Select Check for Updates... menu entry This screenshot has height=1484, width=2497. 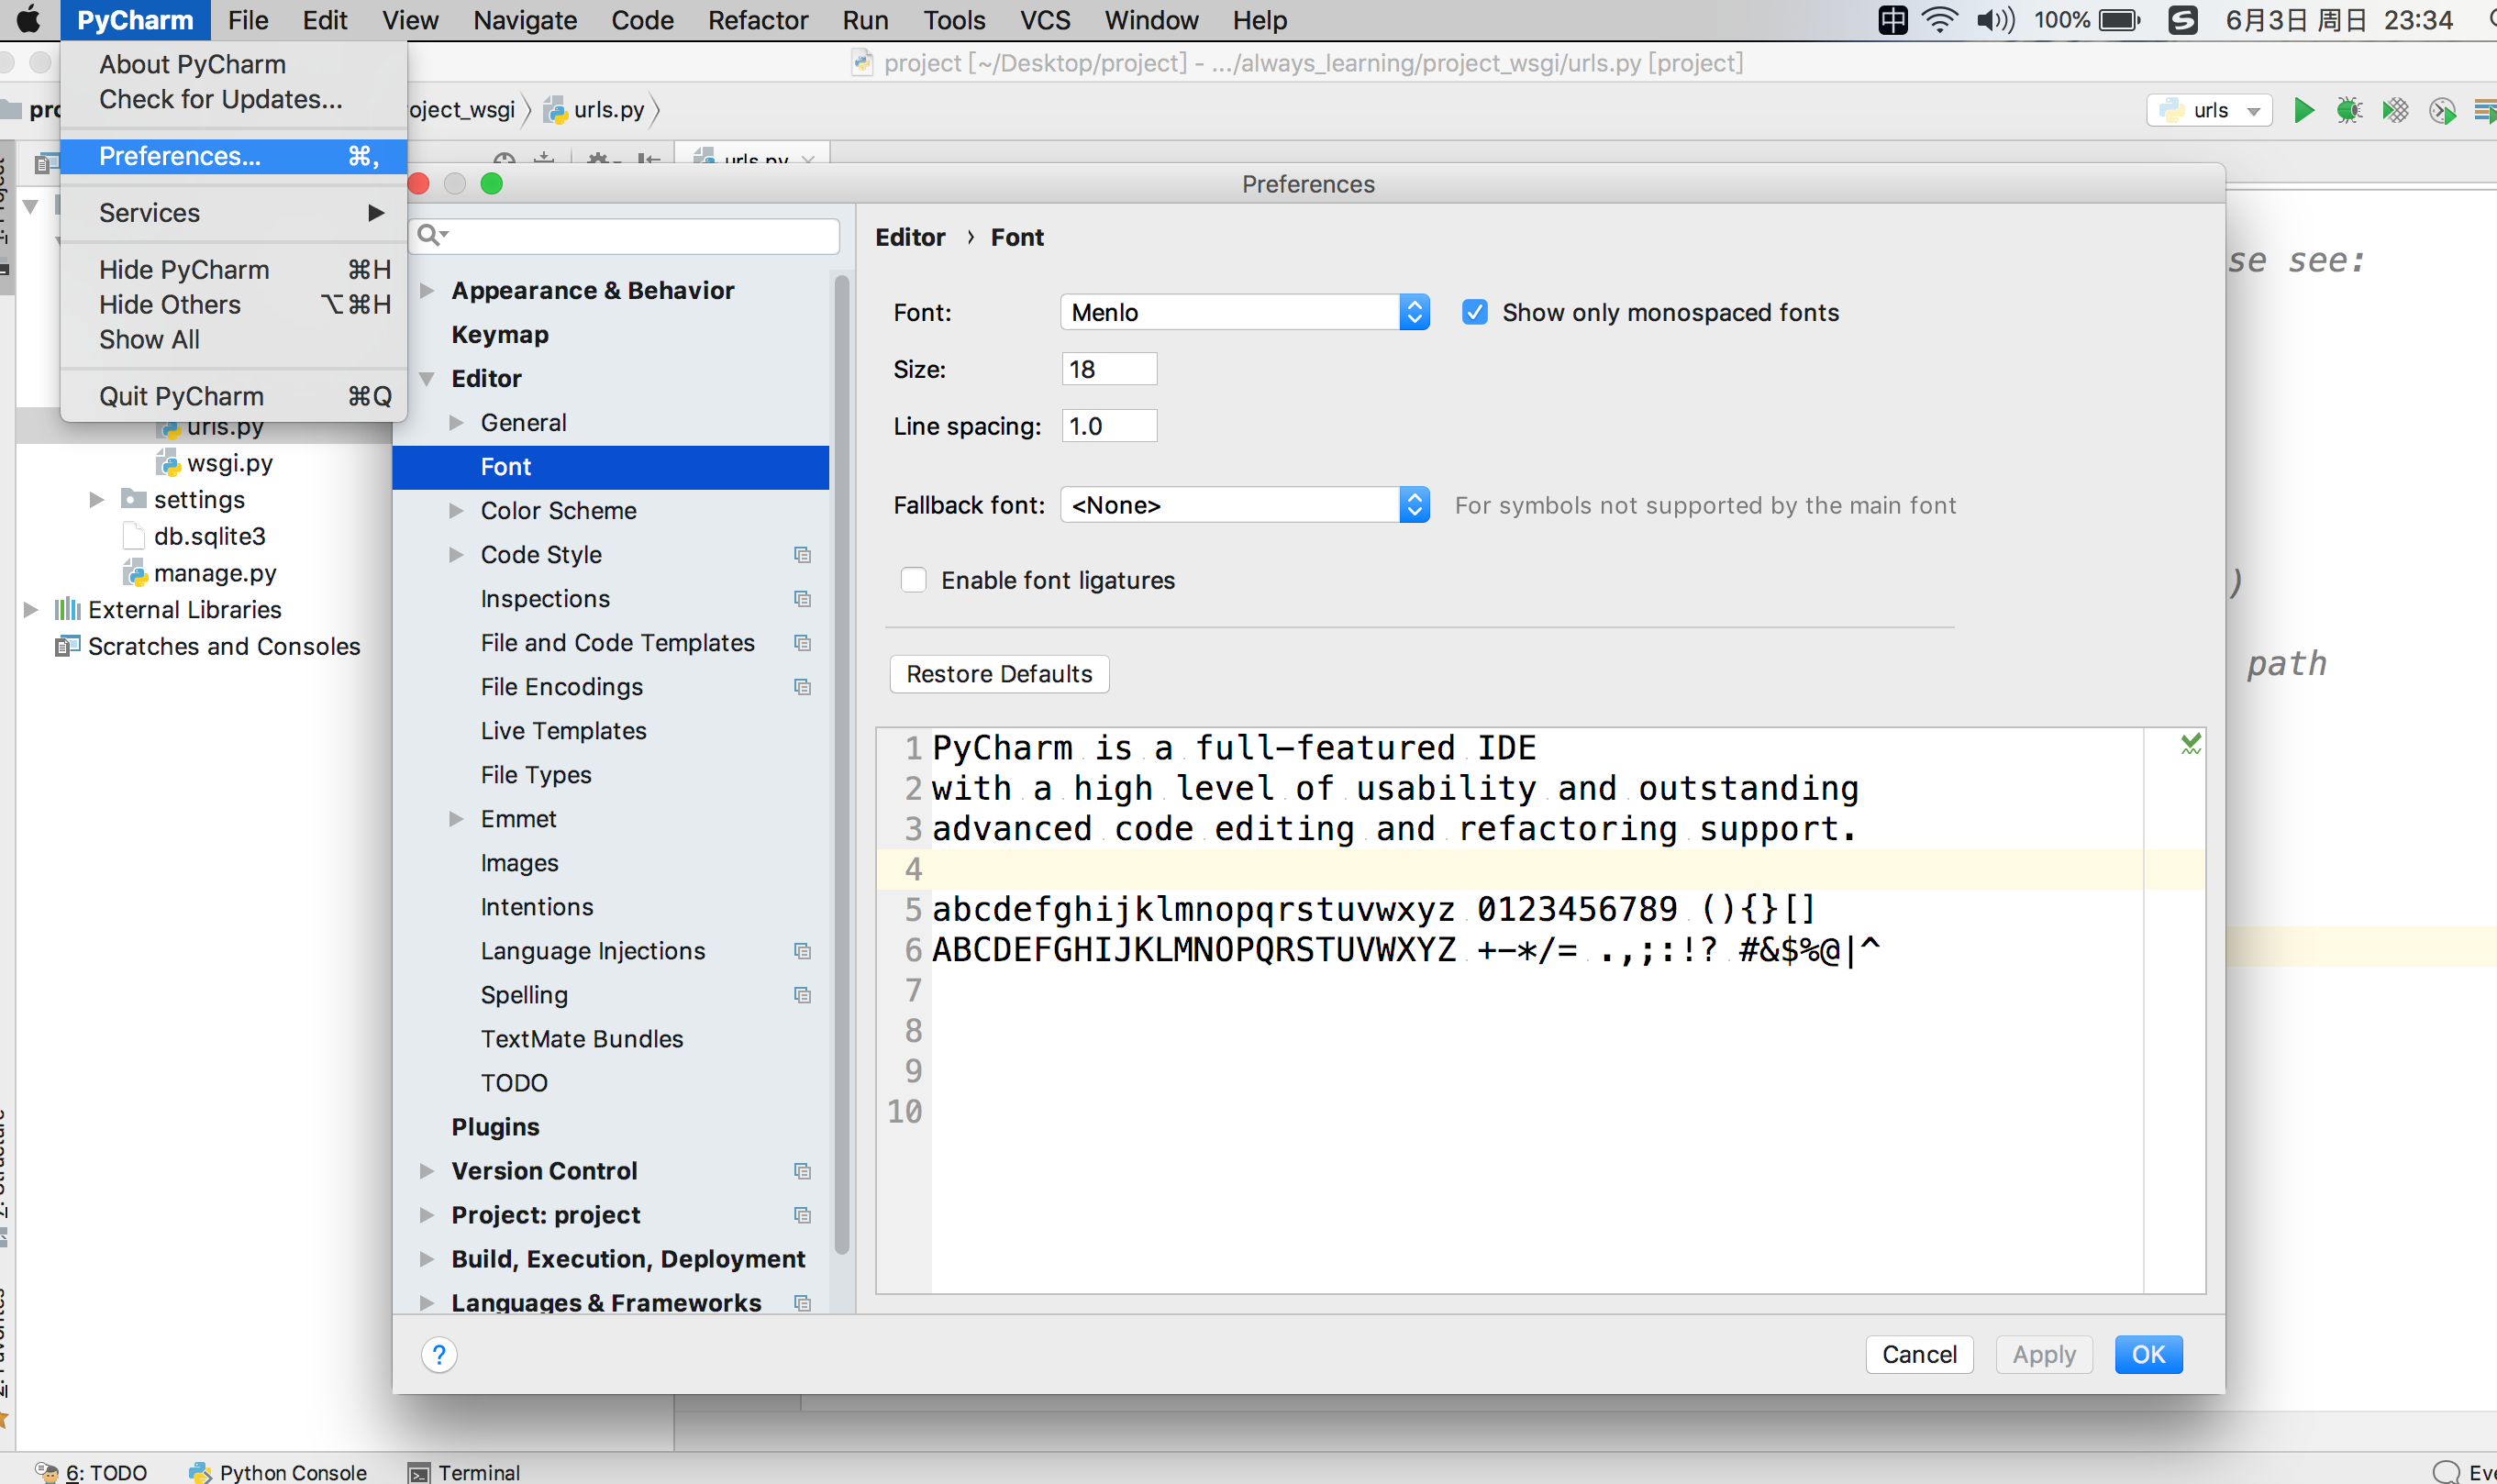point(234,100)
